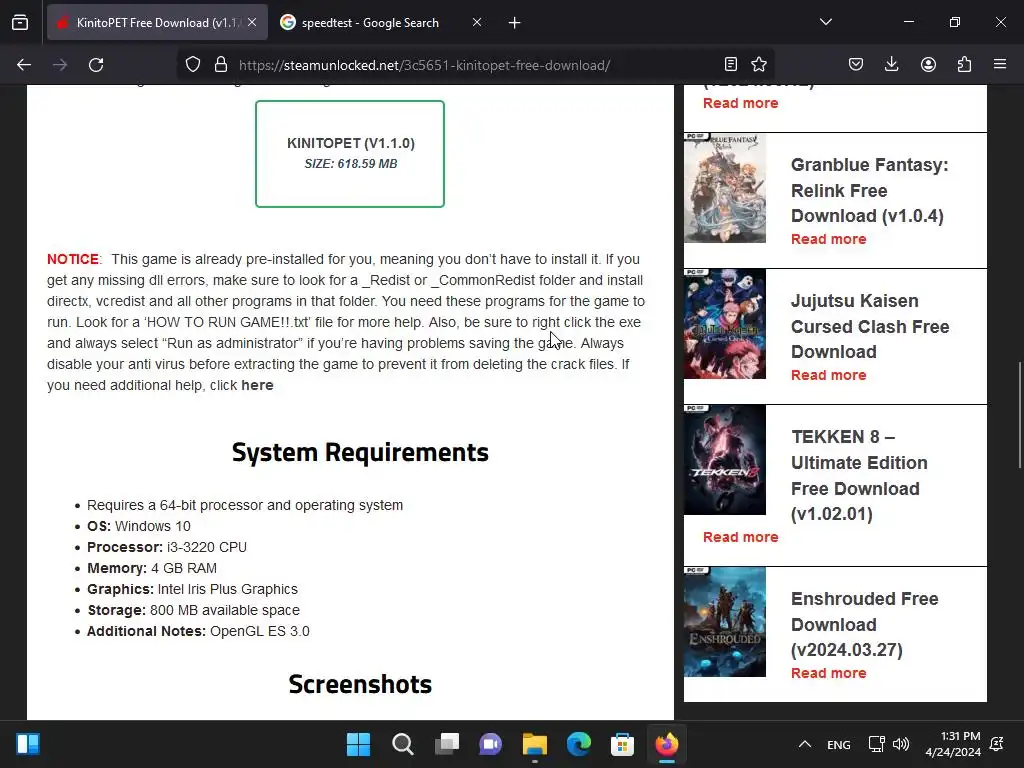Click ENG language indicator

(839, 744)
